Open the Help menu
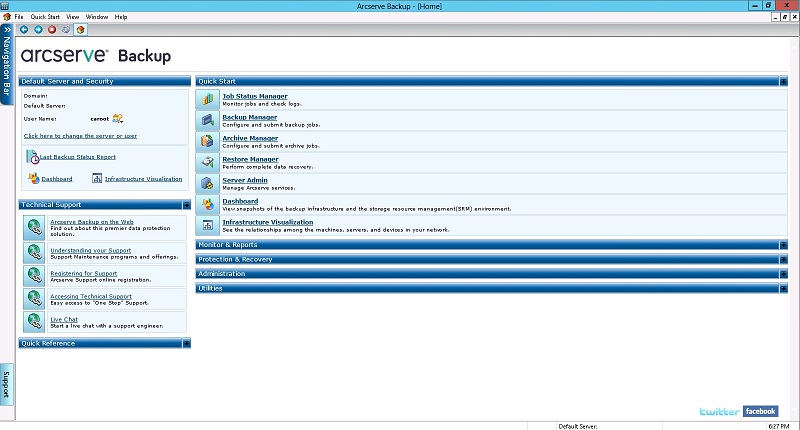The width and height of the screenshot is (800, 430). [121, 17]
